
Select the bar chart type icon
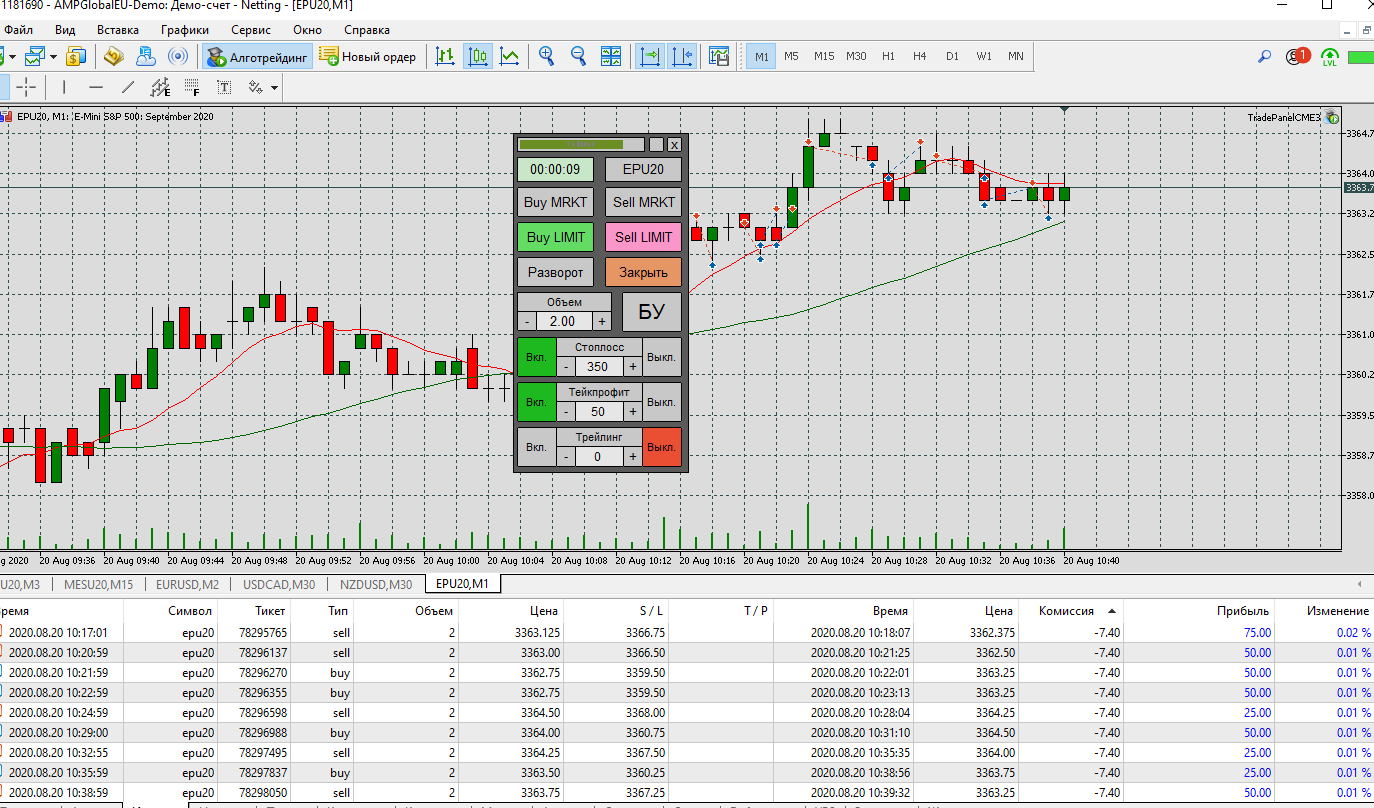click(x=446, y=57)
